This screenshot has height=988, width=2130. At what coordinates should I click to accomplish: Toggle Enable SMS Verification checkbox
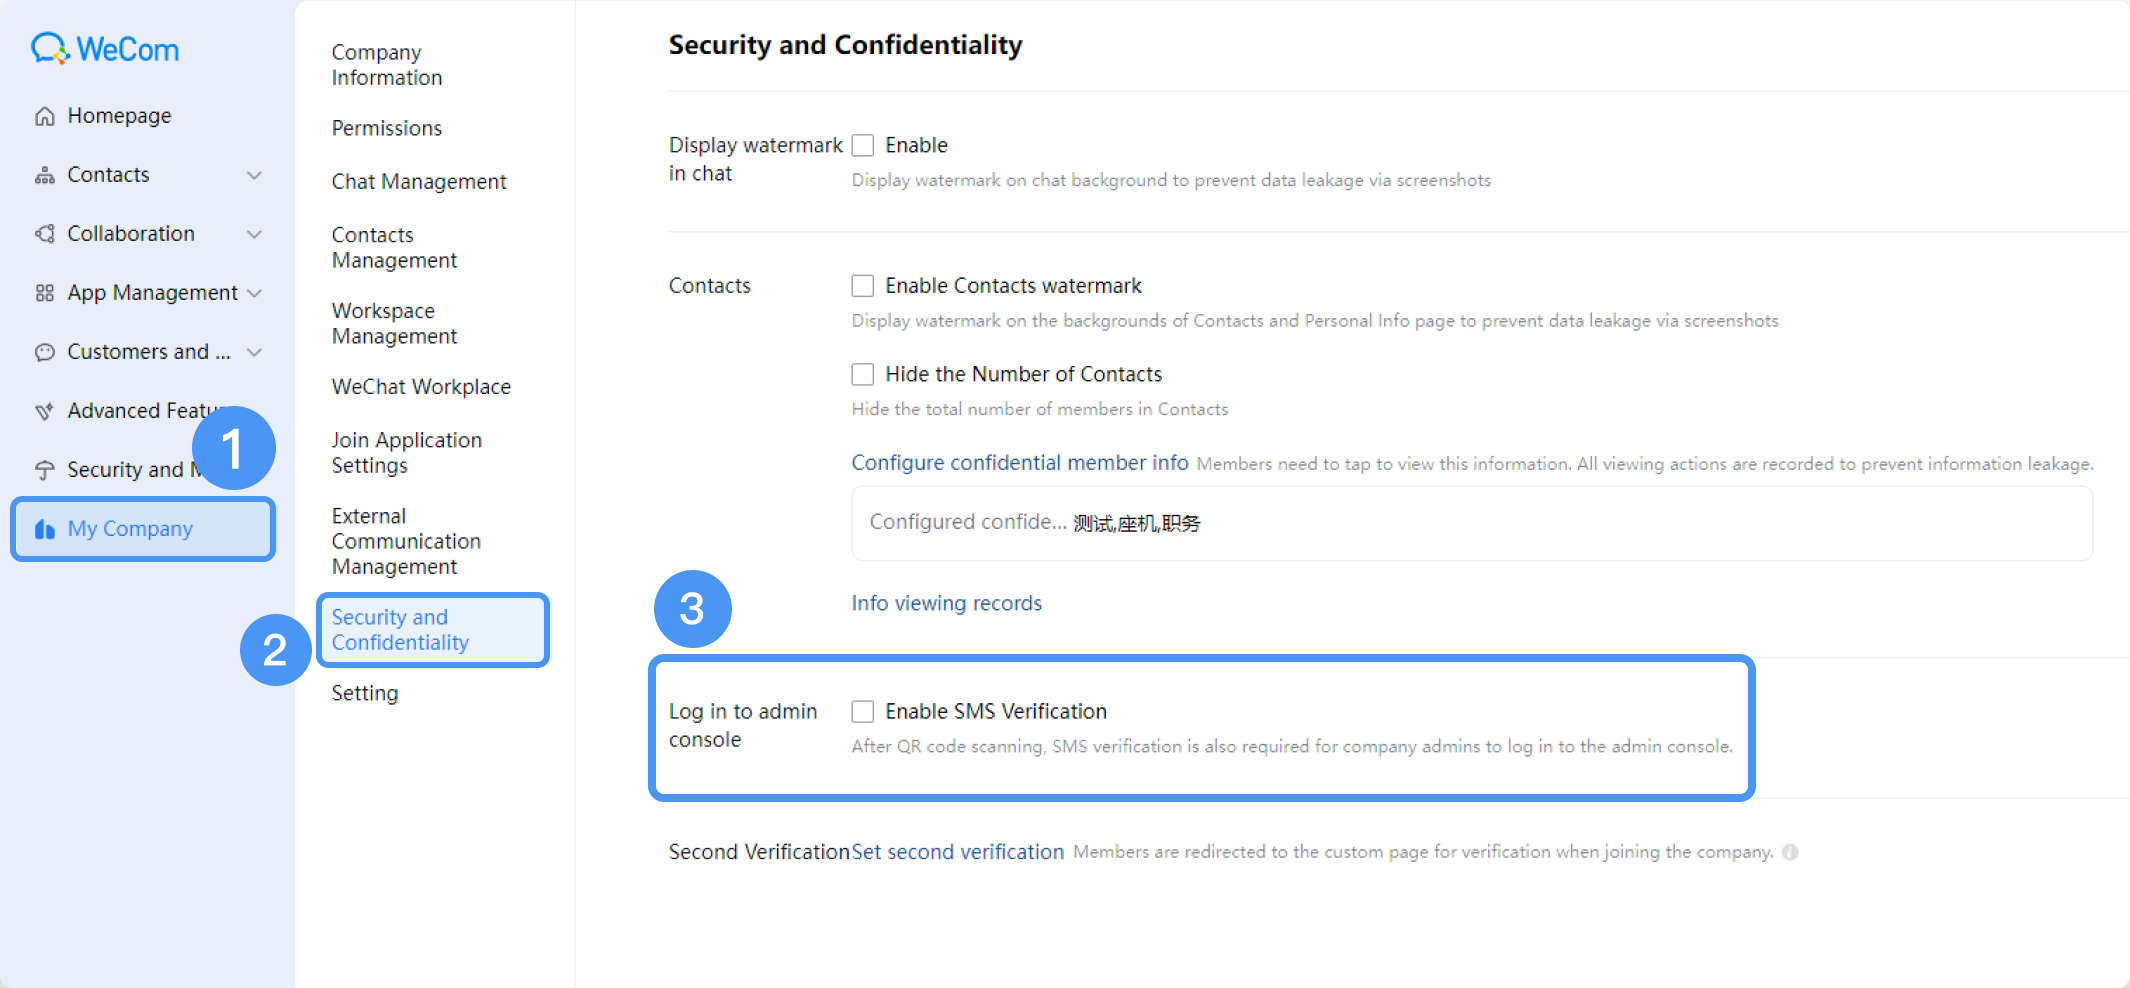pyautogui.click(x=863, y=711)
